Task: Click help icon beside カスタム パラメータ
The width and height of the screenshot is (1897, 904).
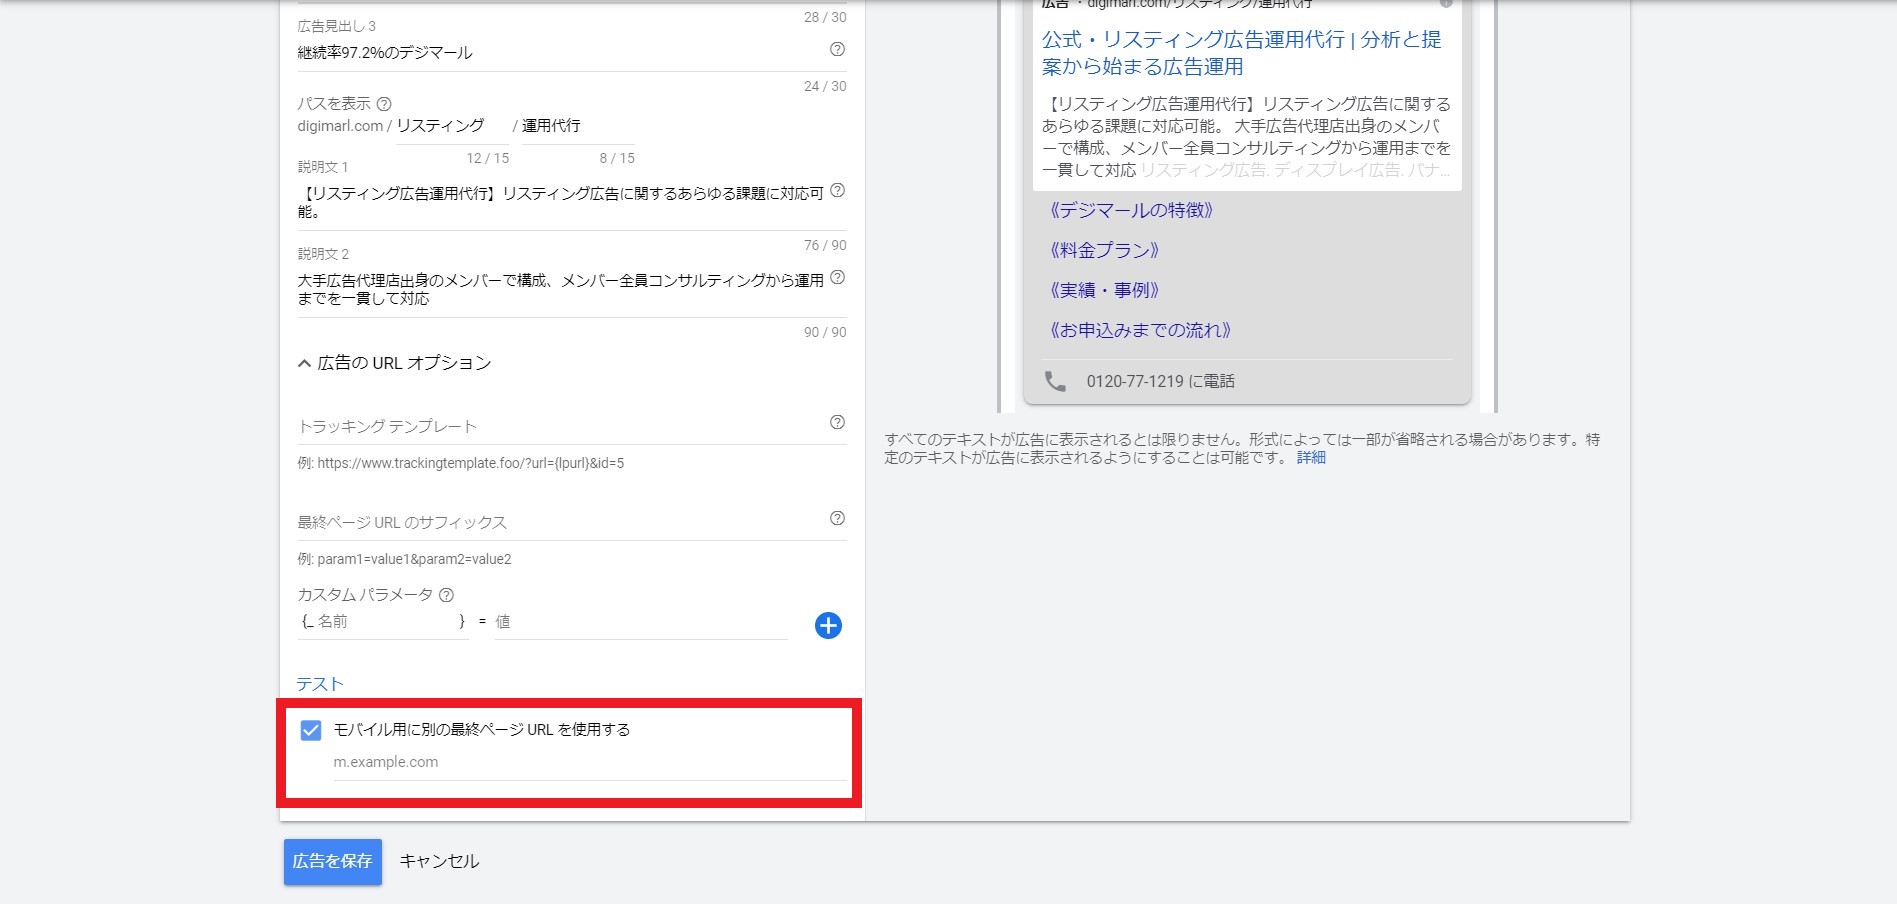Action: click(x=446, y=595)
